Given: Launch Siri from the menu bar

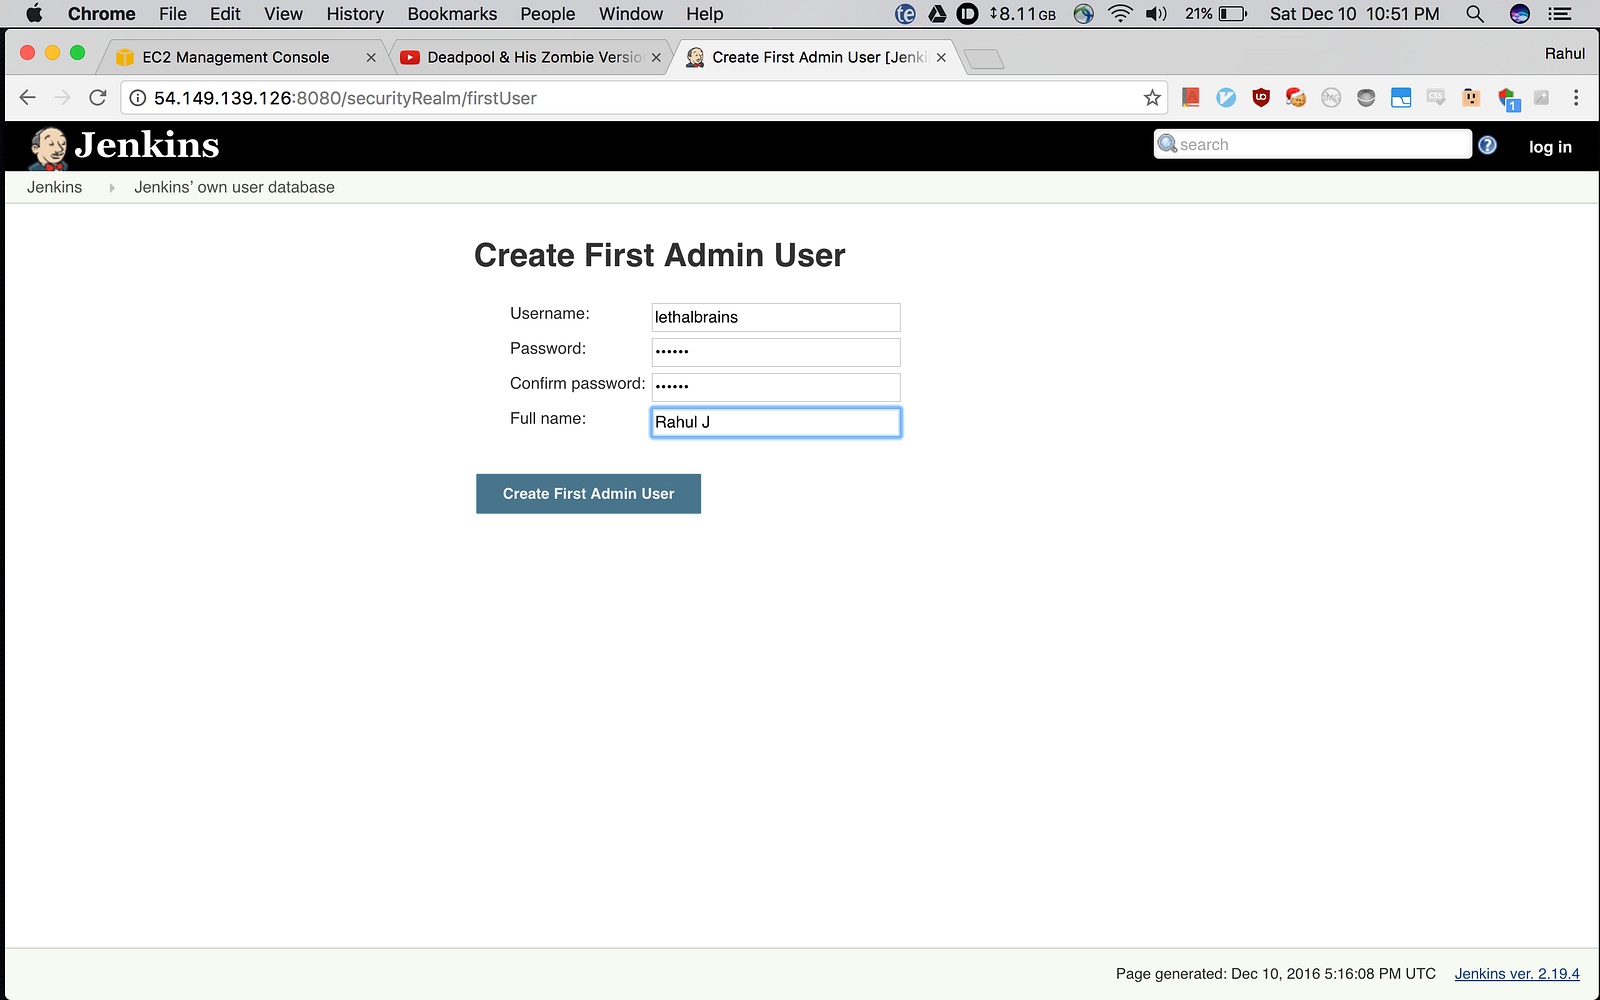Looking at the screenshot, I should pos(1520,14).
